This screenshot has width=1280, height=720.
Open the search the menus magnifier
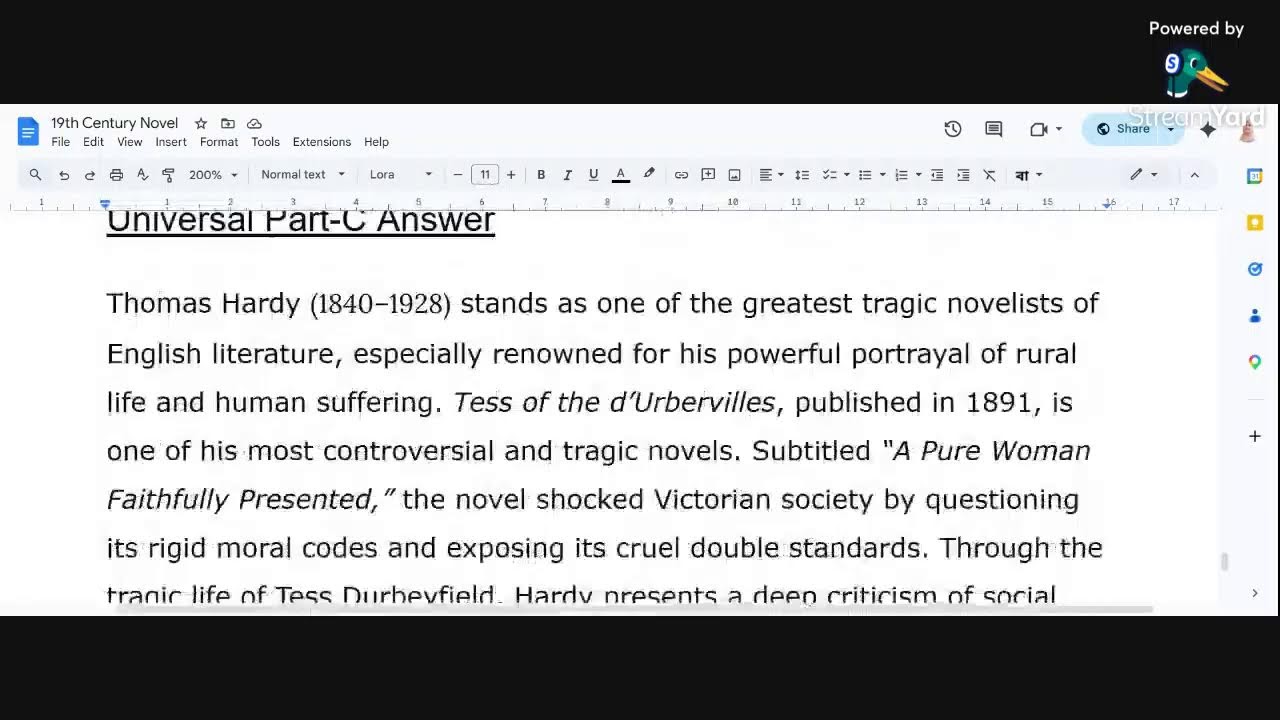pyautogui.click(x=36, y=175)
